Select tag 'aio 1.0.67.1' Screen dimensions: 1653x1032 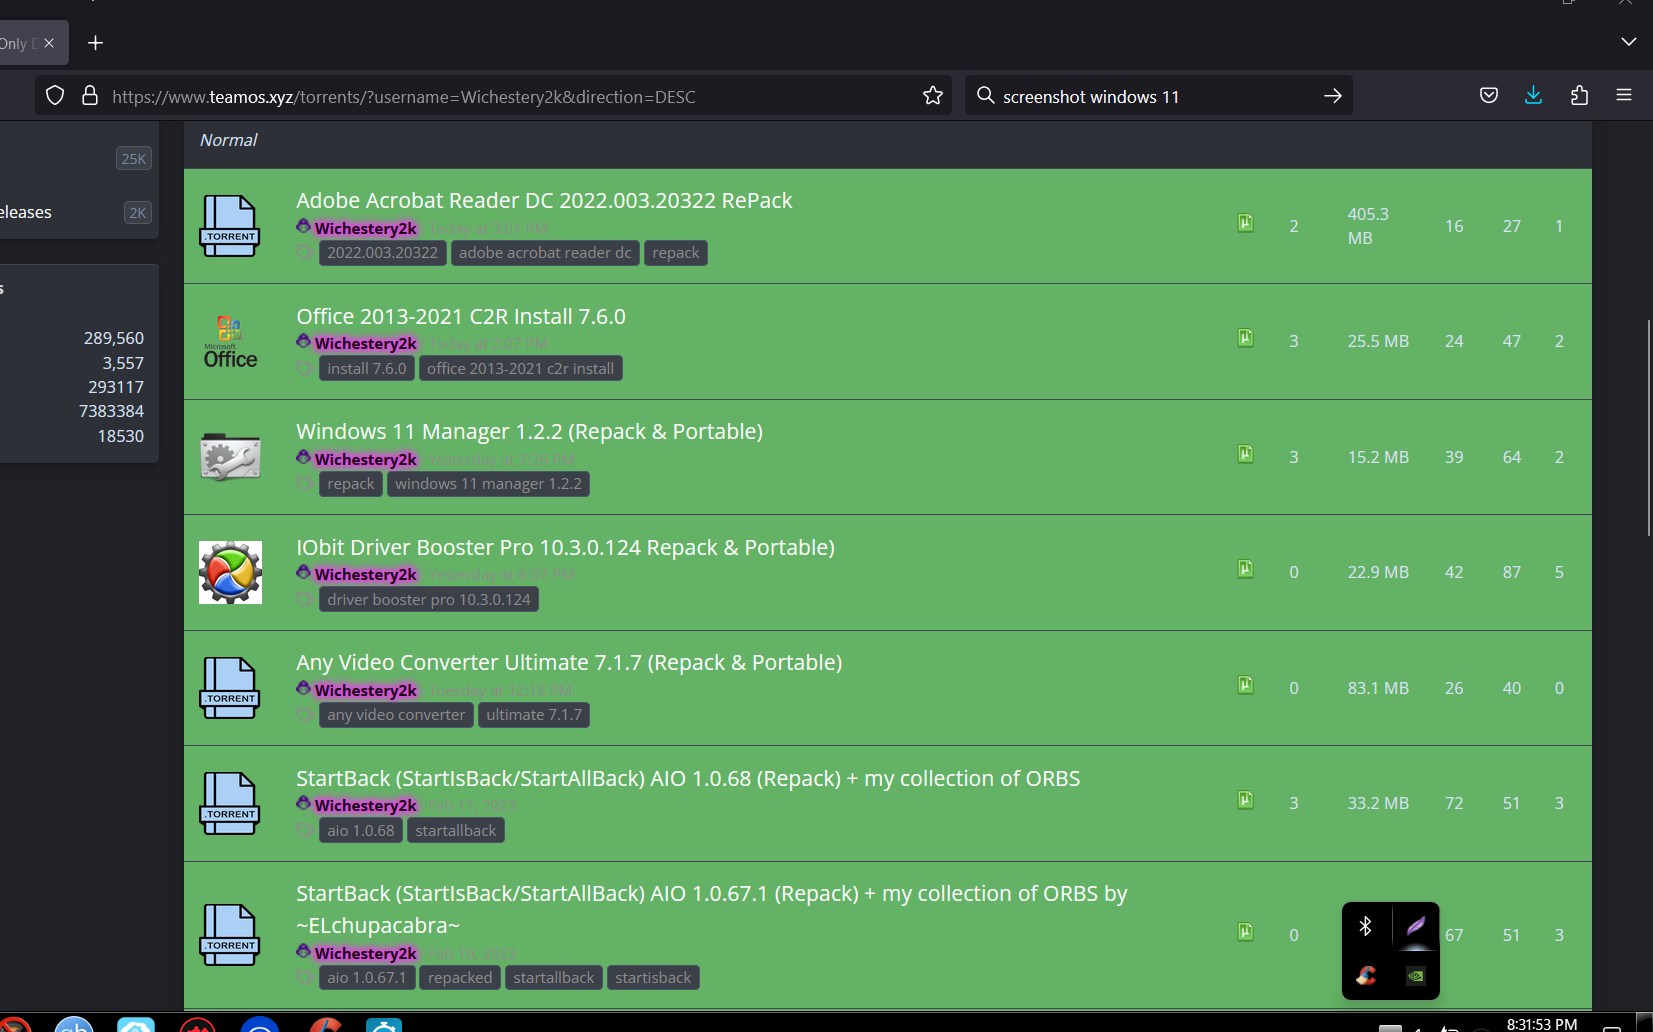coord(367,978)
